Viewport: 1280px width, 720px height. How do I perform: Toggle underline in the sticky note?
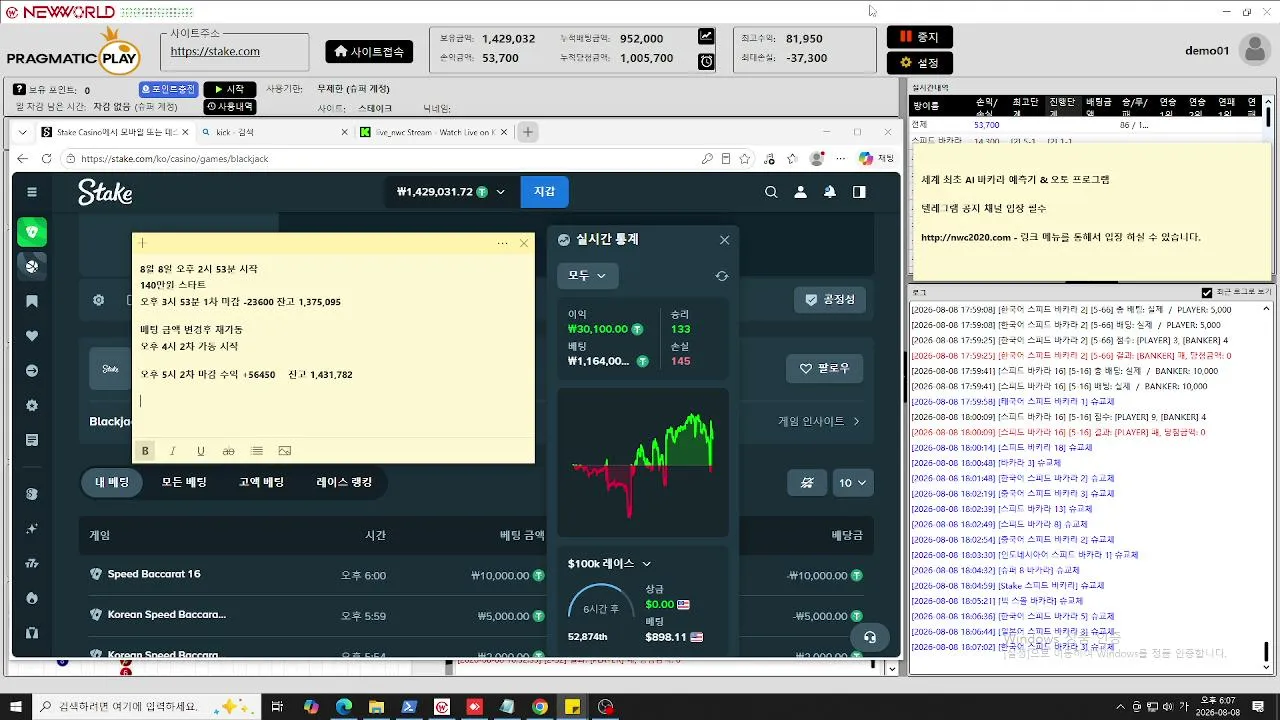point(201,451)
